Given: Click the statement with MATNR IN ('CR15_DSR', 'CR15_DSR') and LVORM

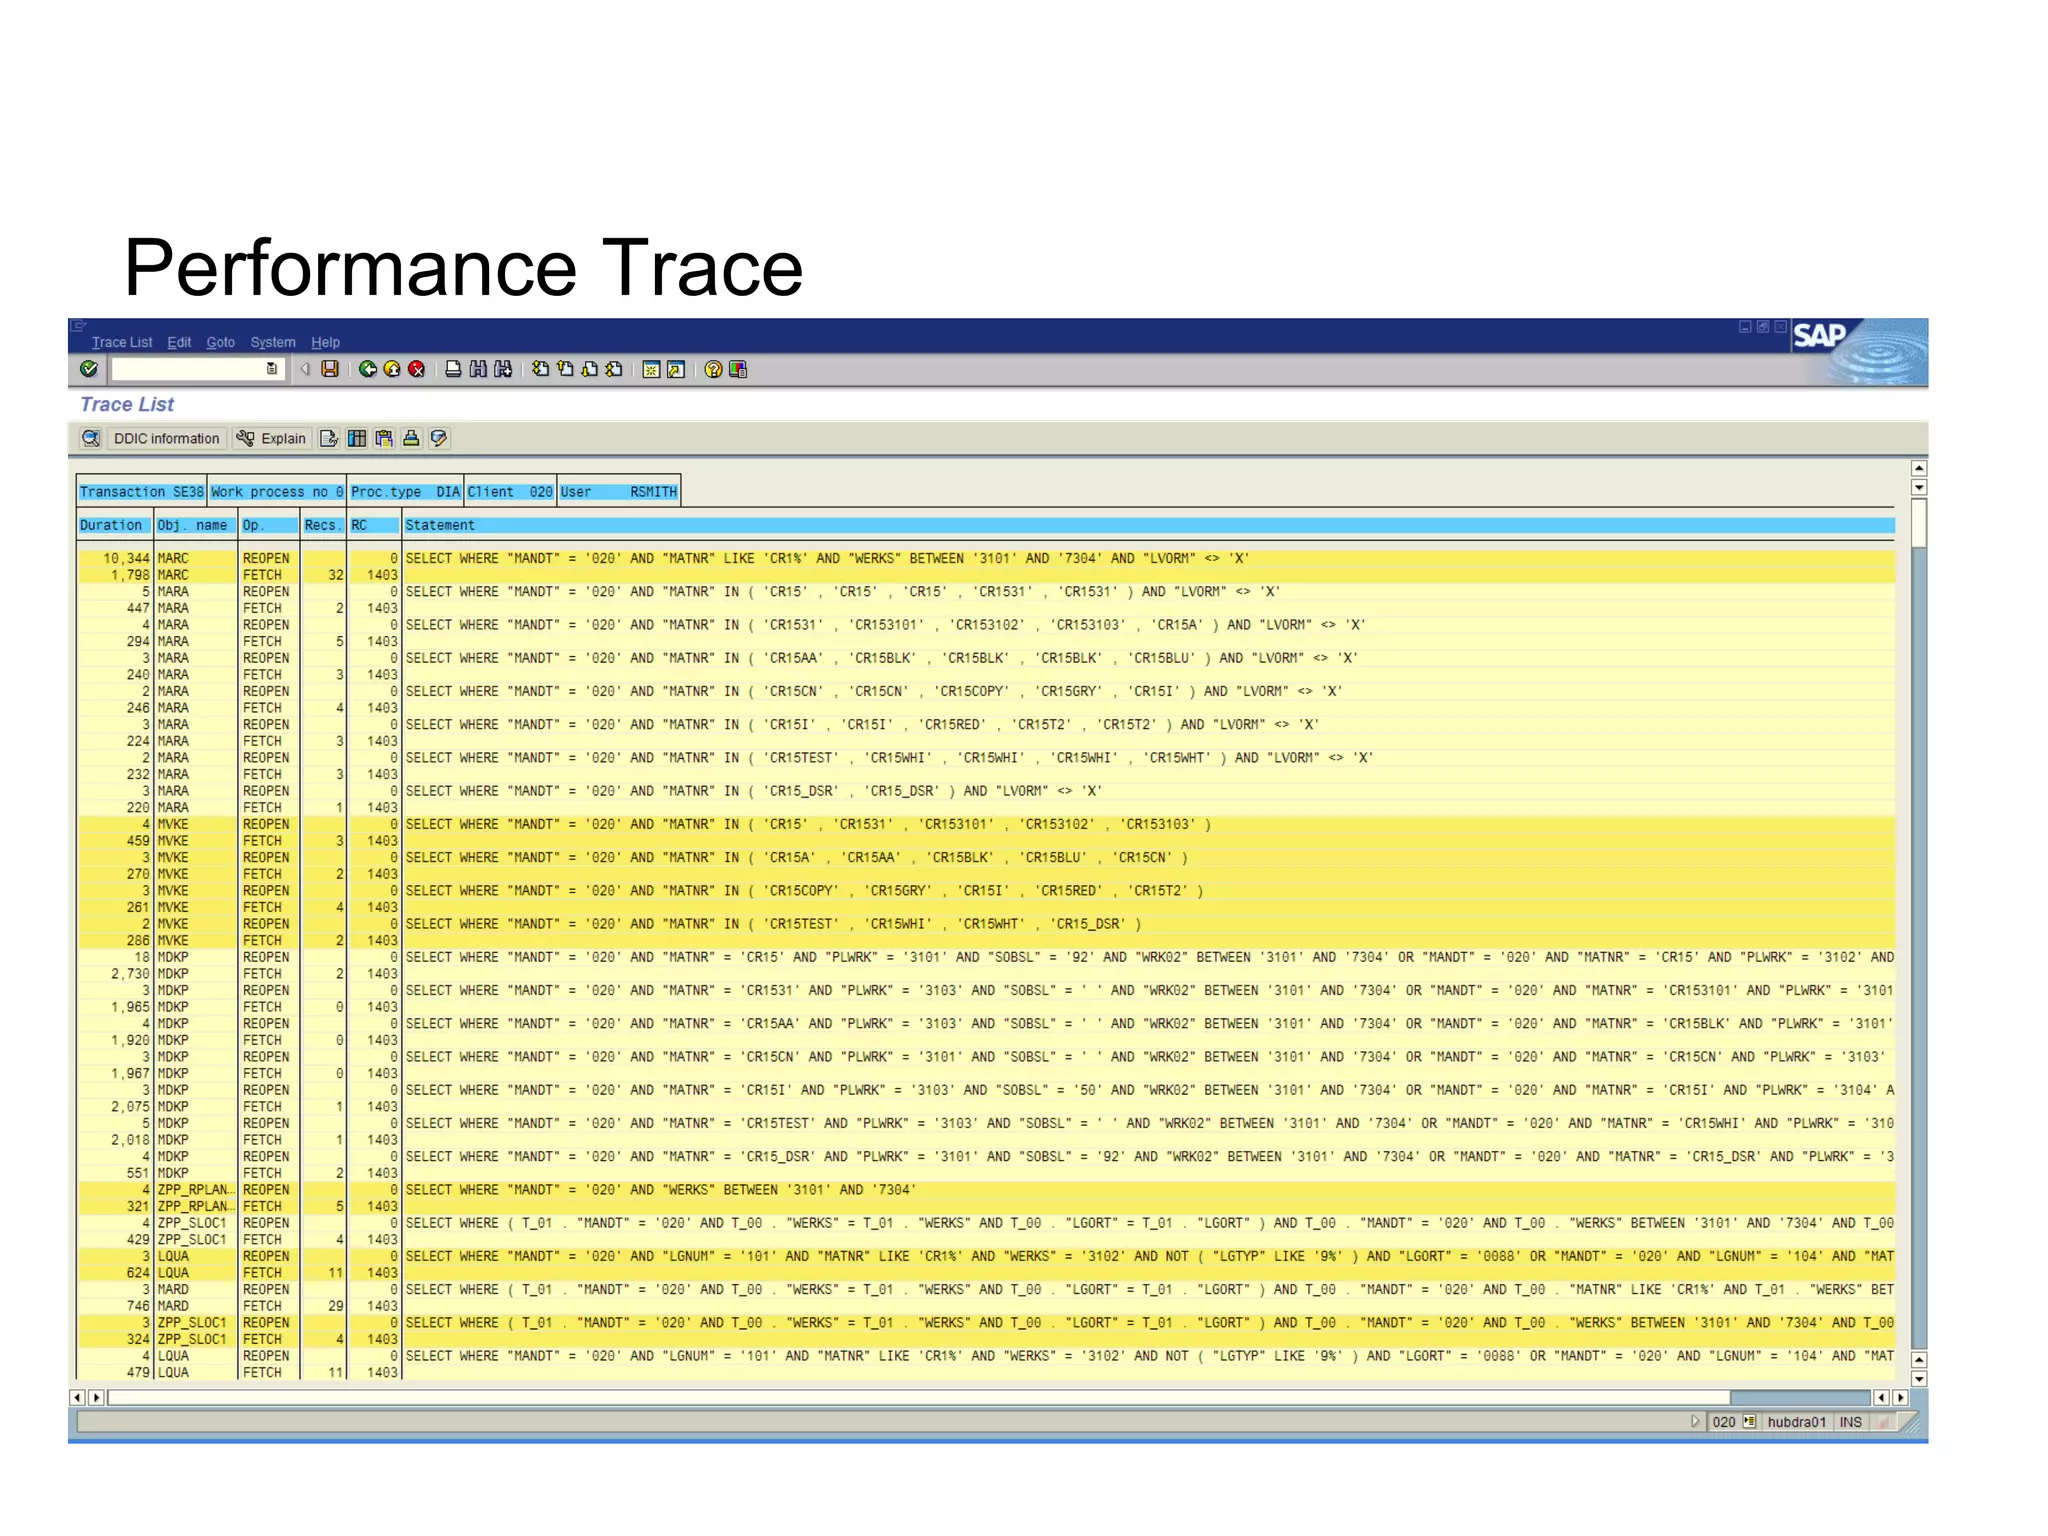Looking at the screenshot, I should tap(753, 791).
